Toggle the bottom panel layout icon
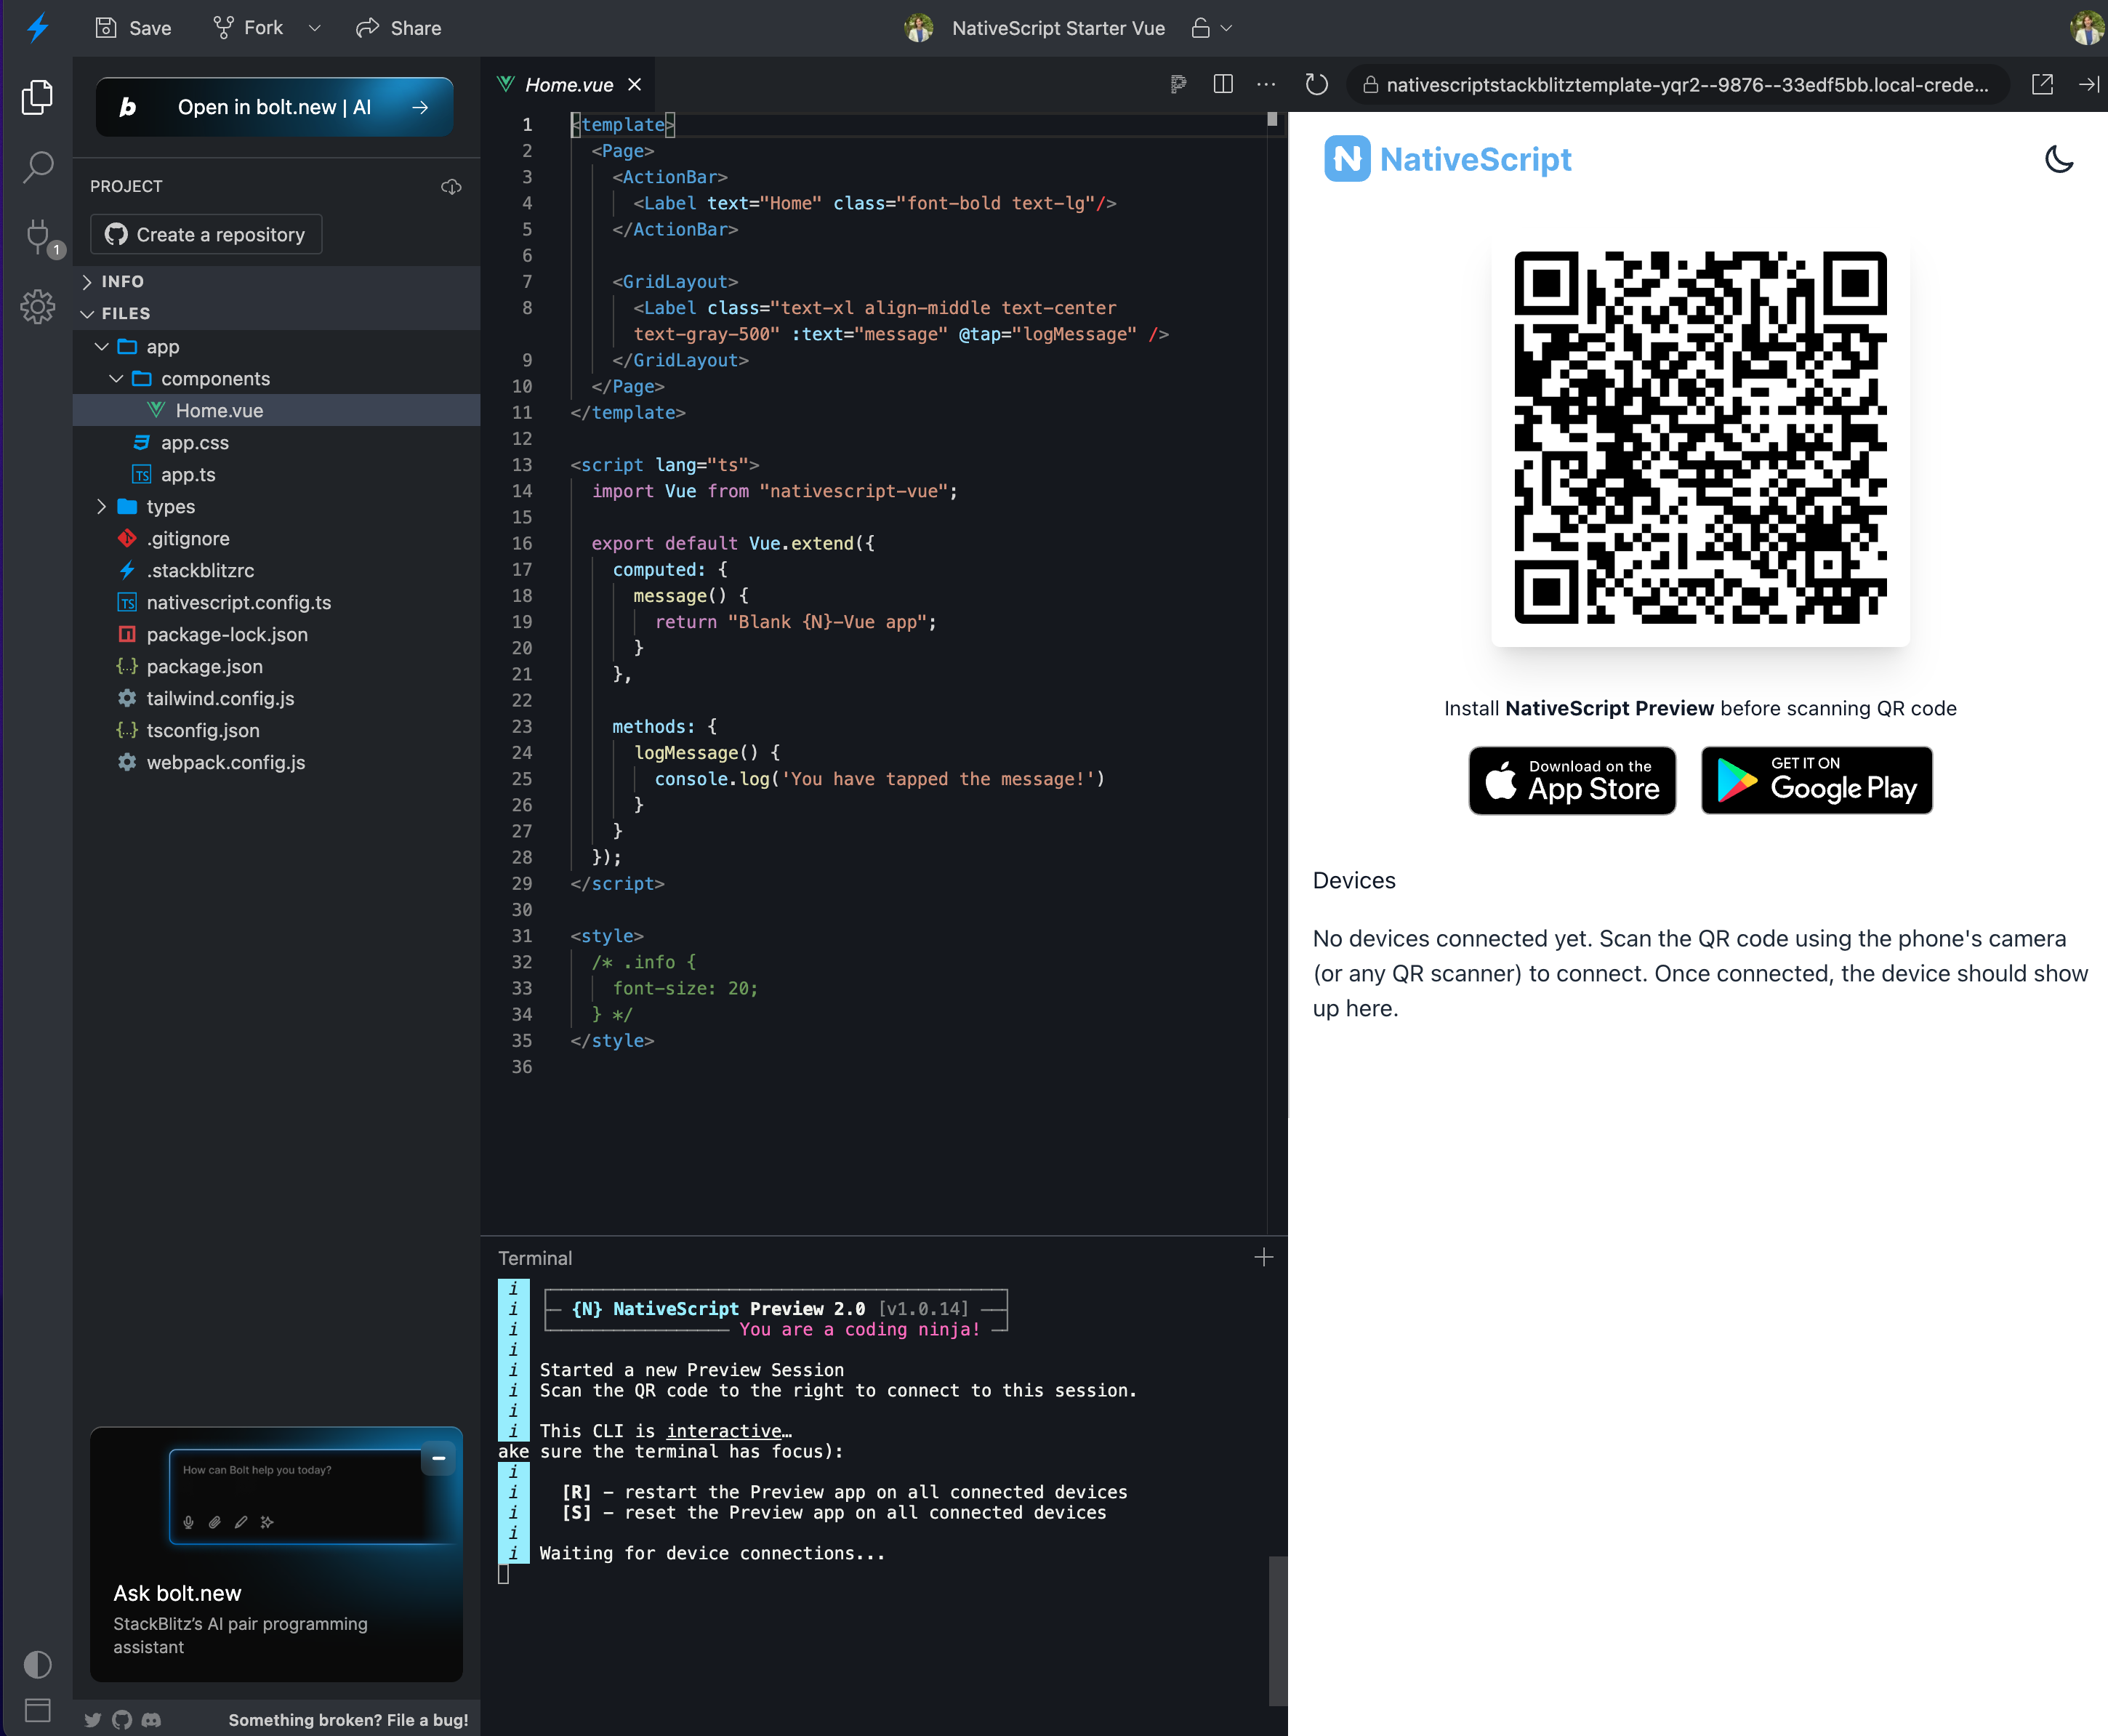This screenshot has width=2108, height=1736. 37,1710
